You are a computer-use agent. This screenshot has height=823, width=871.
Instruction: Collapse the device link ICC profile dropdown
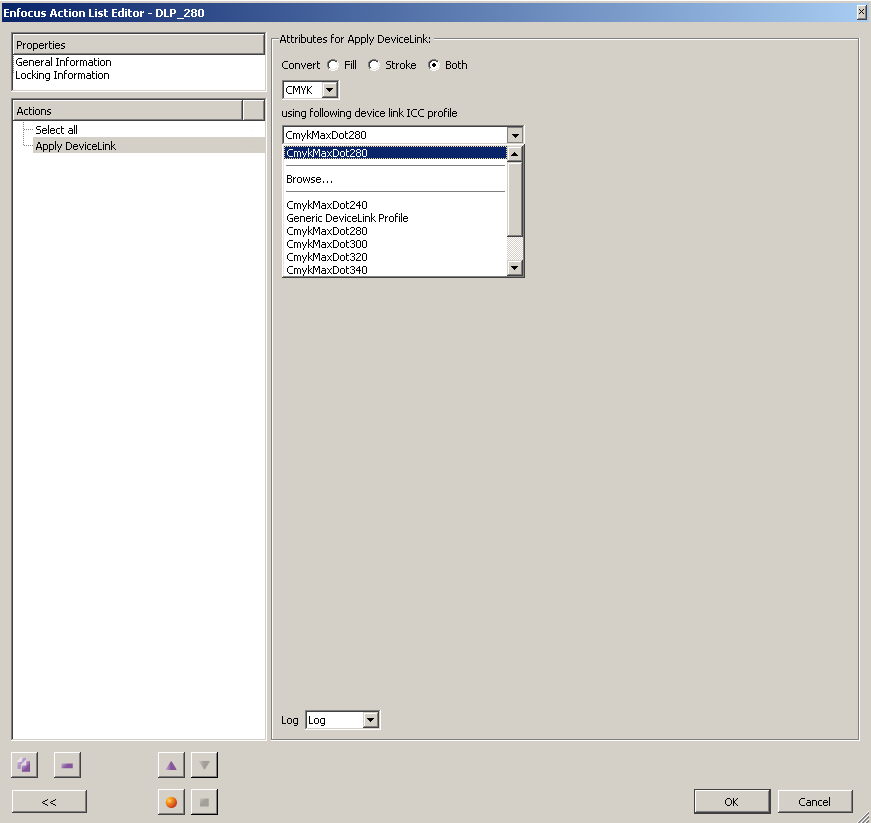click(x=515, y=135)
